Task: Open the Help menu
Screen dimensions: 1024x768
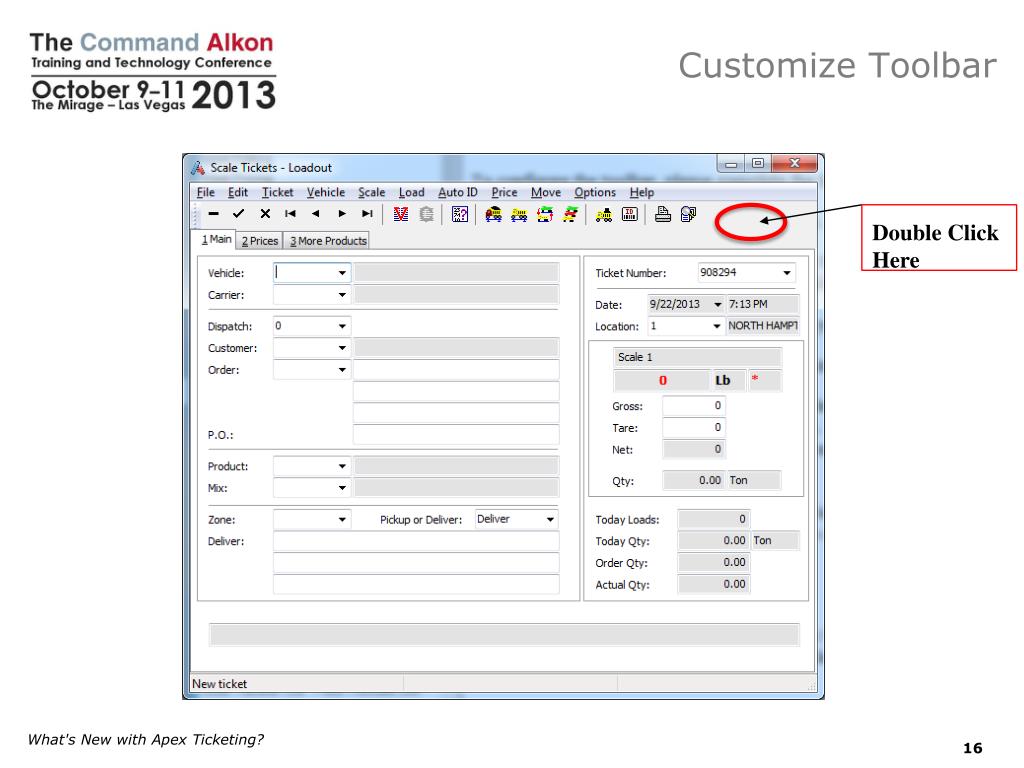Action: pos(642,192)
